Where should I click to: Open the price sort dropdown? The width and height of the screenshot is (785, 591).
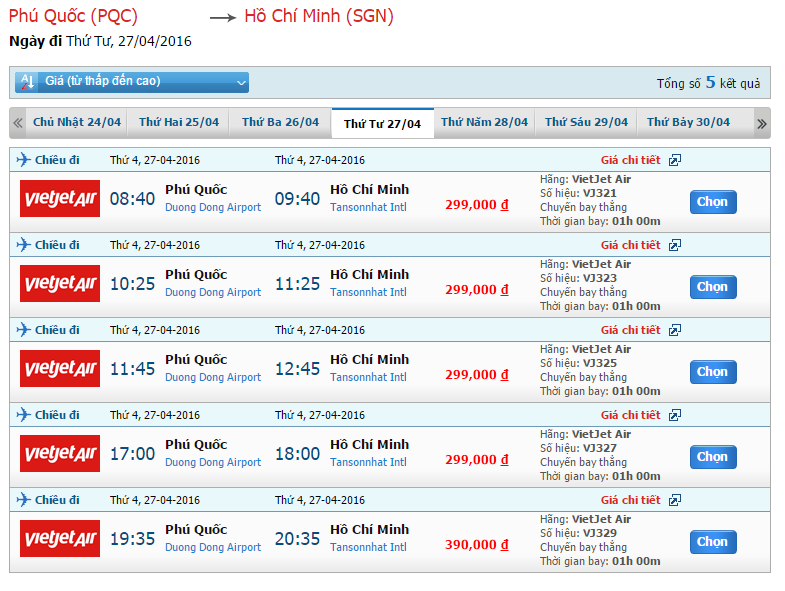(132, 82)
